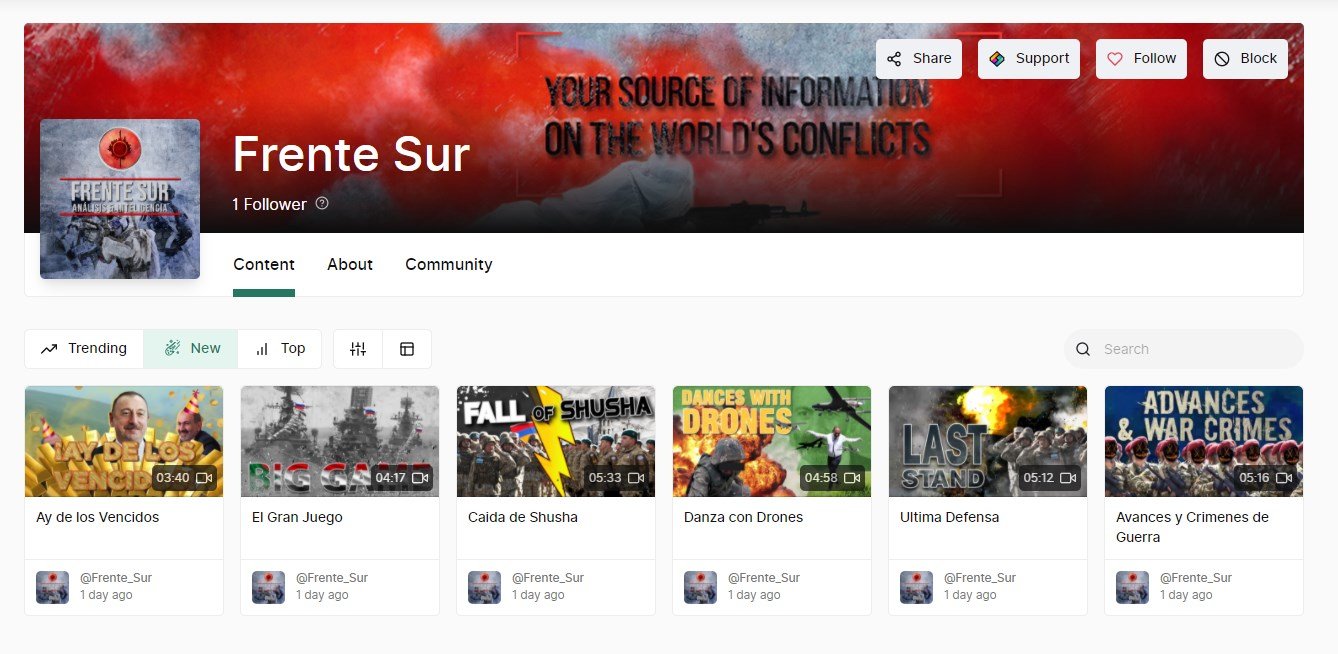Open the Dances with Drones video thumbnail
Viewport: 1338px width, 654px height.
pos(772,441)
